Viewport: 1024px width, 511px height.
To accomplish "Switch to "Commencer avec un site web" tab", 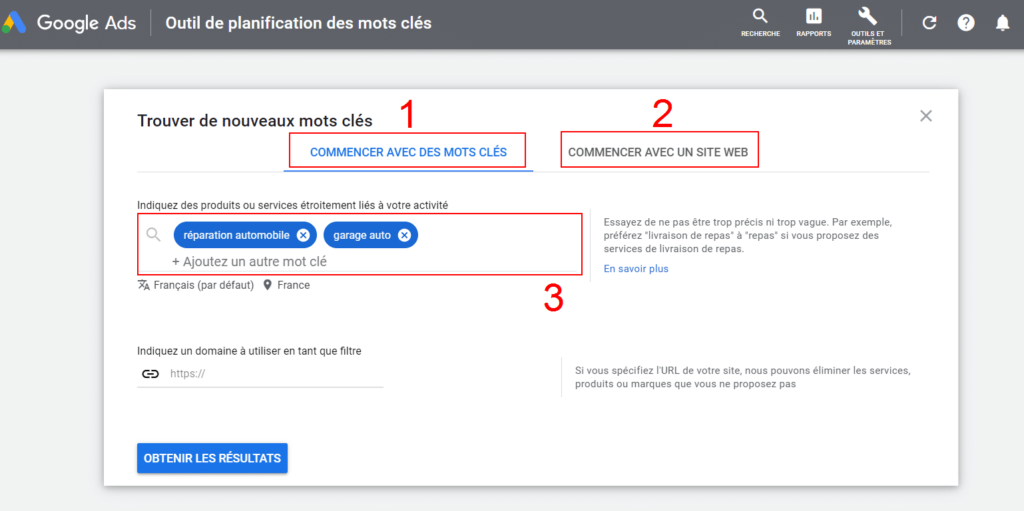I will coord(659,153).
